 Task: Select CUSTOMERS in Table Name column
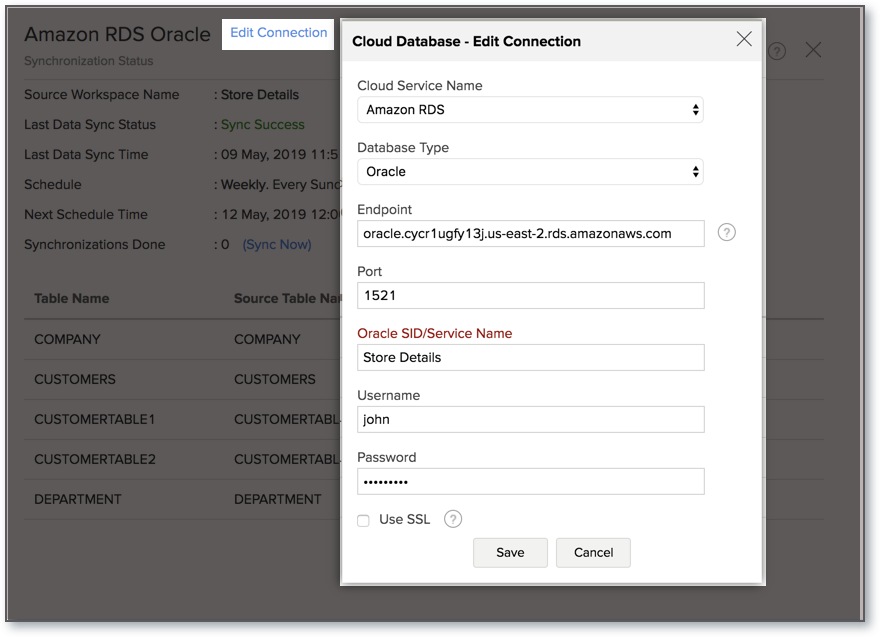pyautogui.click(x=75, y=379)
